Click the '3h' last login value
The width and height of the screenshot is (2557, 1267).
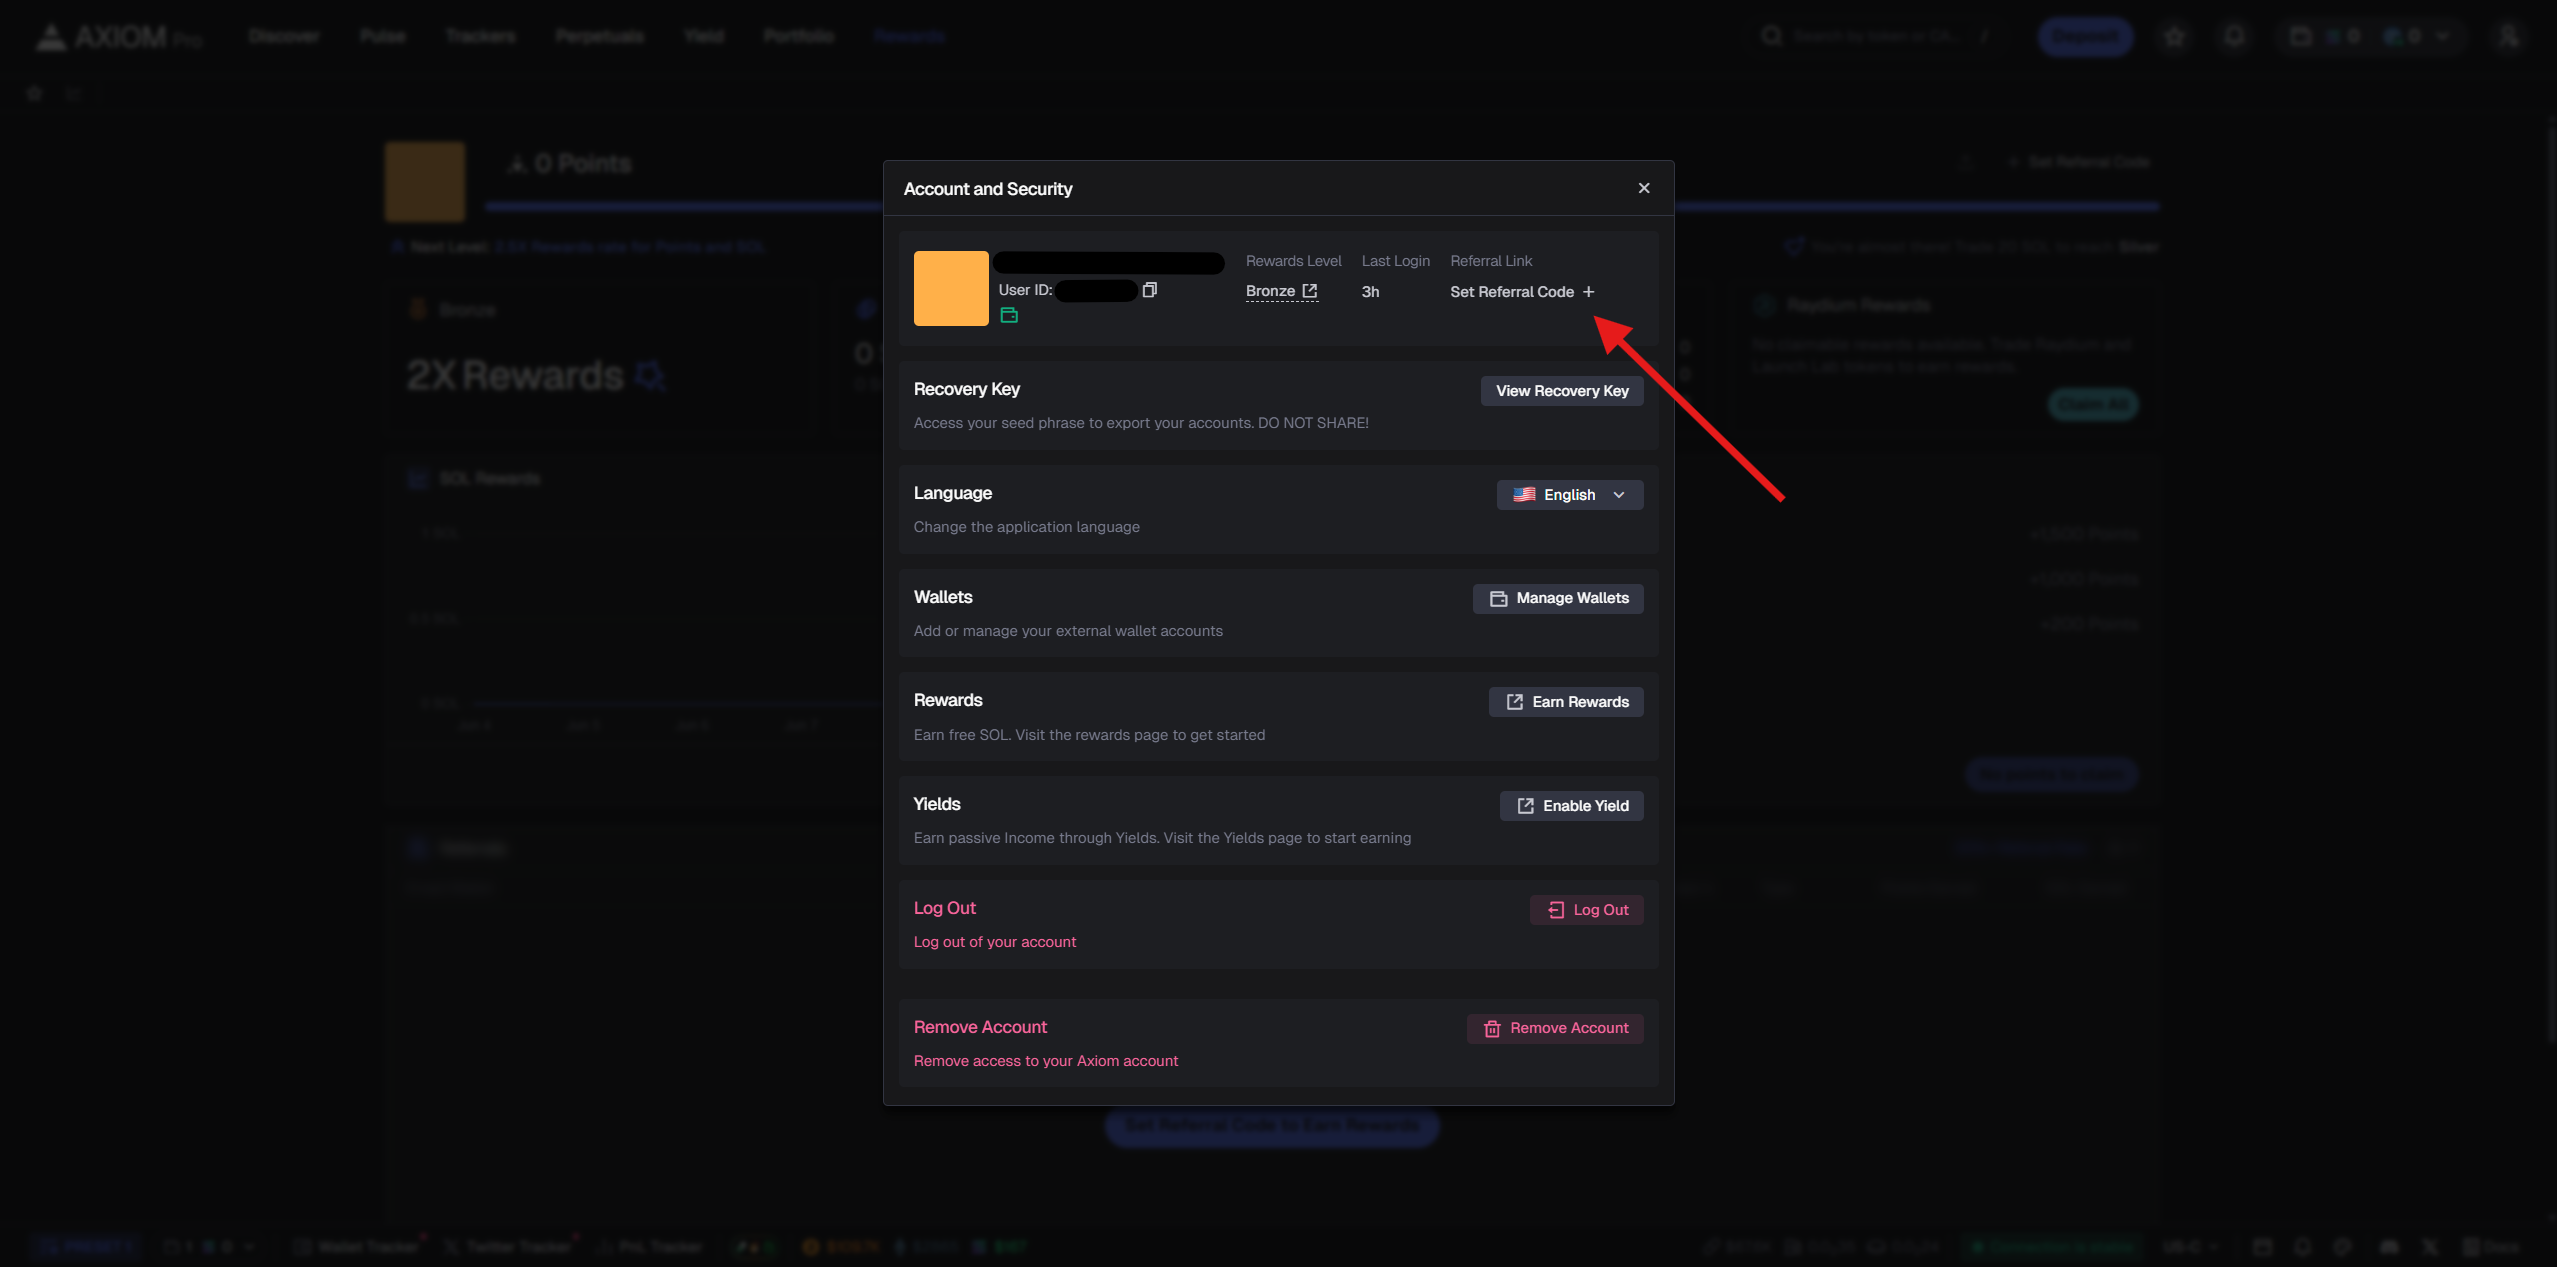click(x=1370, y=292)
